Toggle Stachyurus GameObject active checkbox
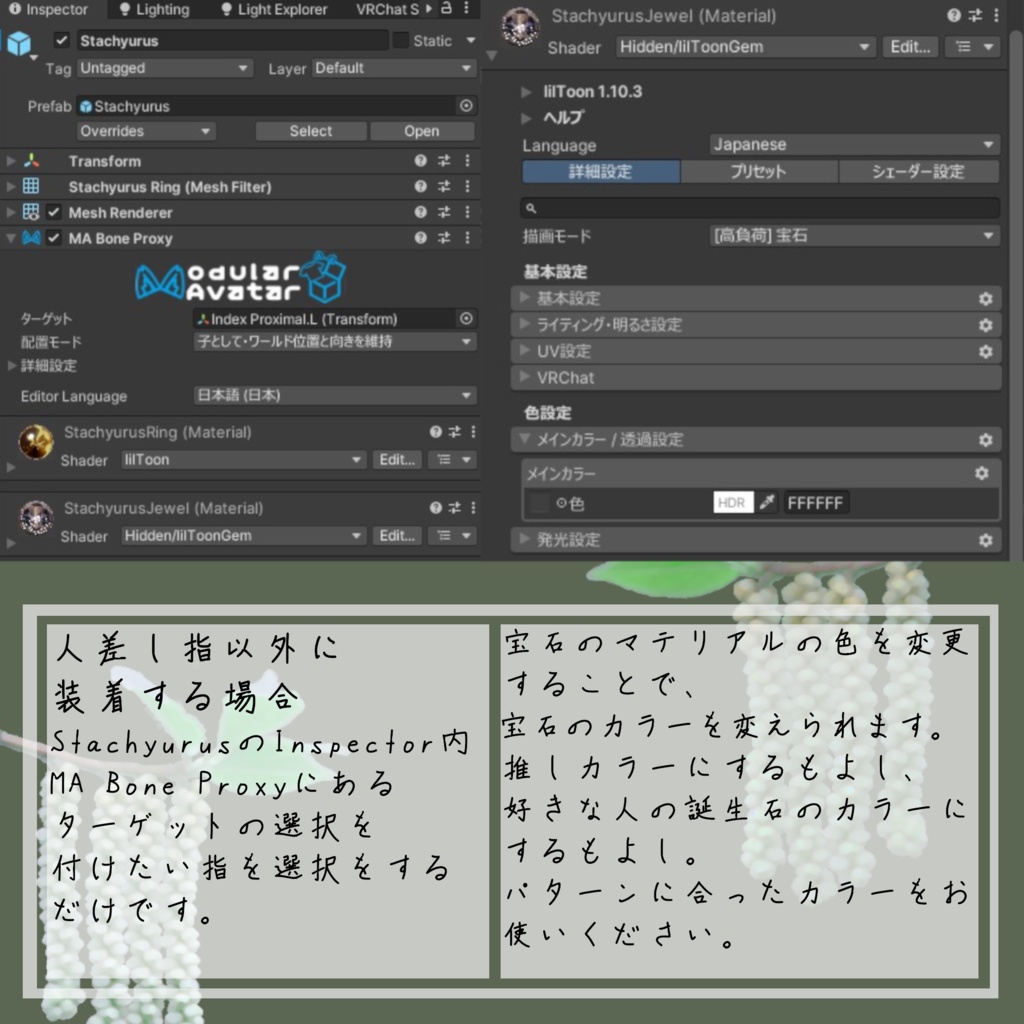The height and width of the screenshot is (1024, 1024). click(61, 40)
